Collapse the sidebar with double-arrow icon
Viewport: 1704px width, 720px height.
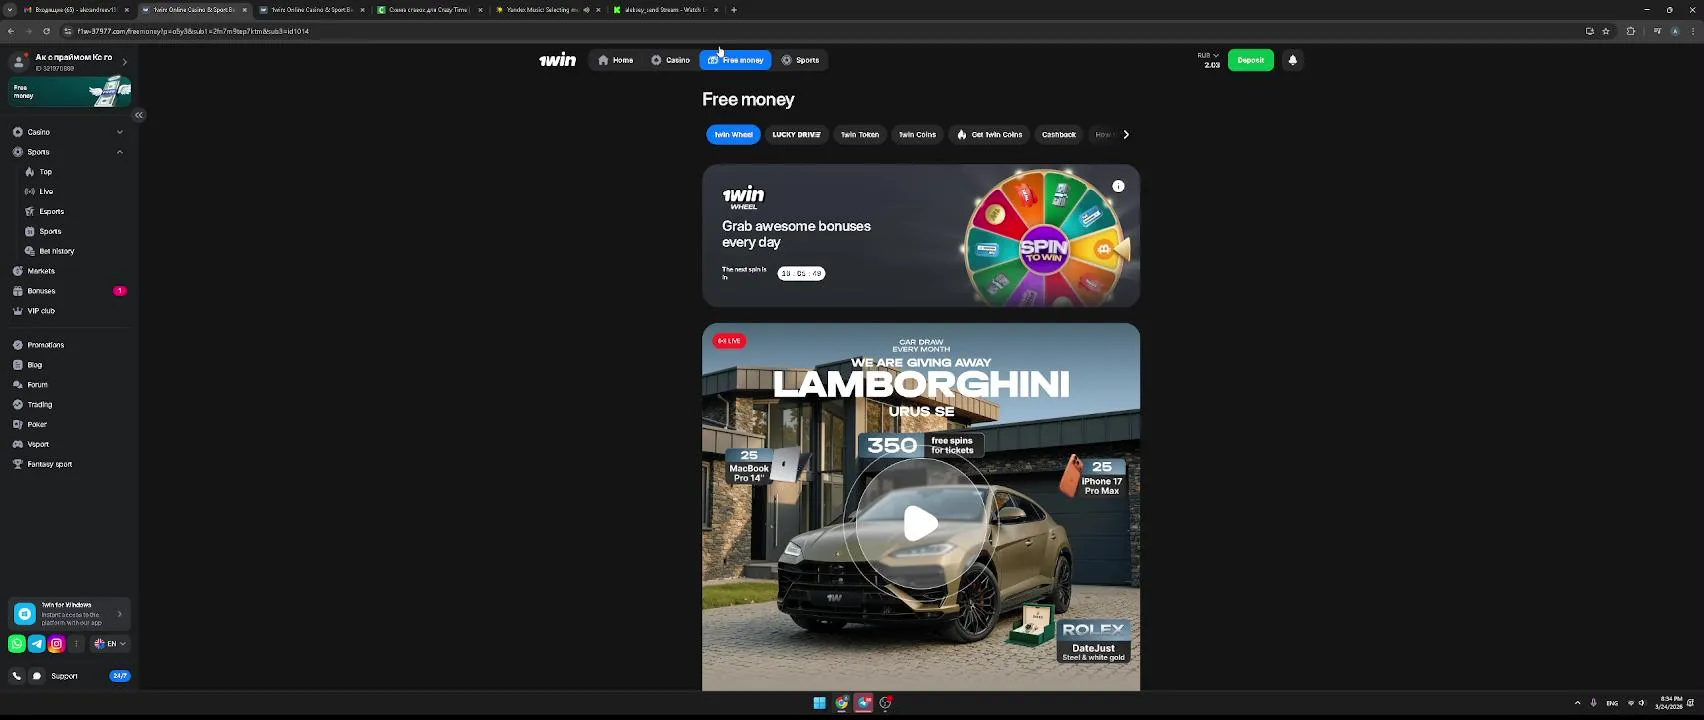tap(139, 115)
